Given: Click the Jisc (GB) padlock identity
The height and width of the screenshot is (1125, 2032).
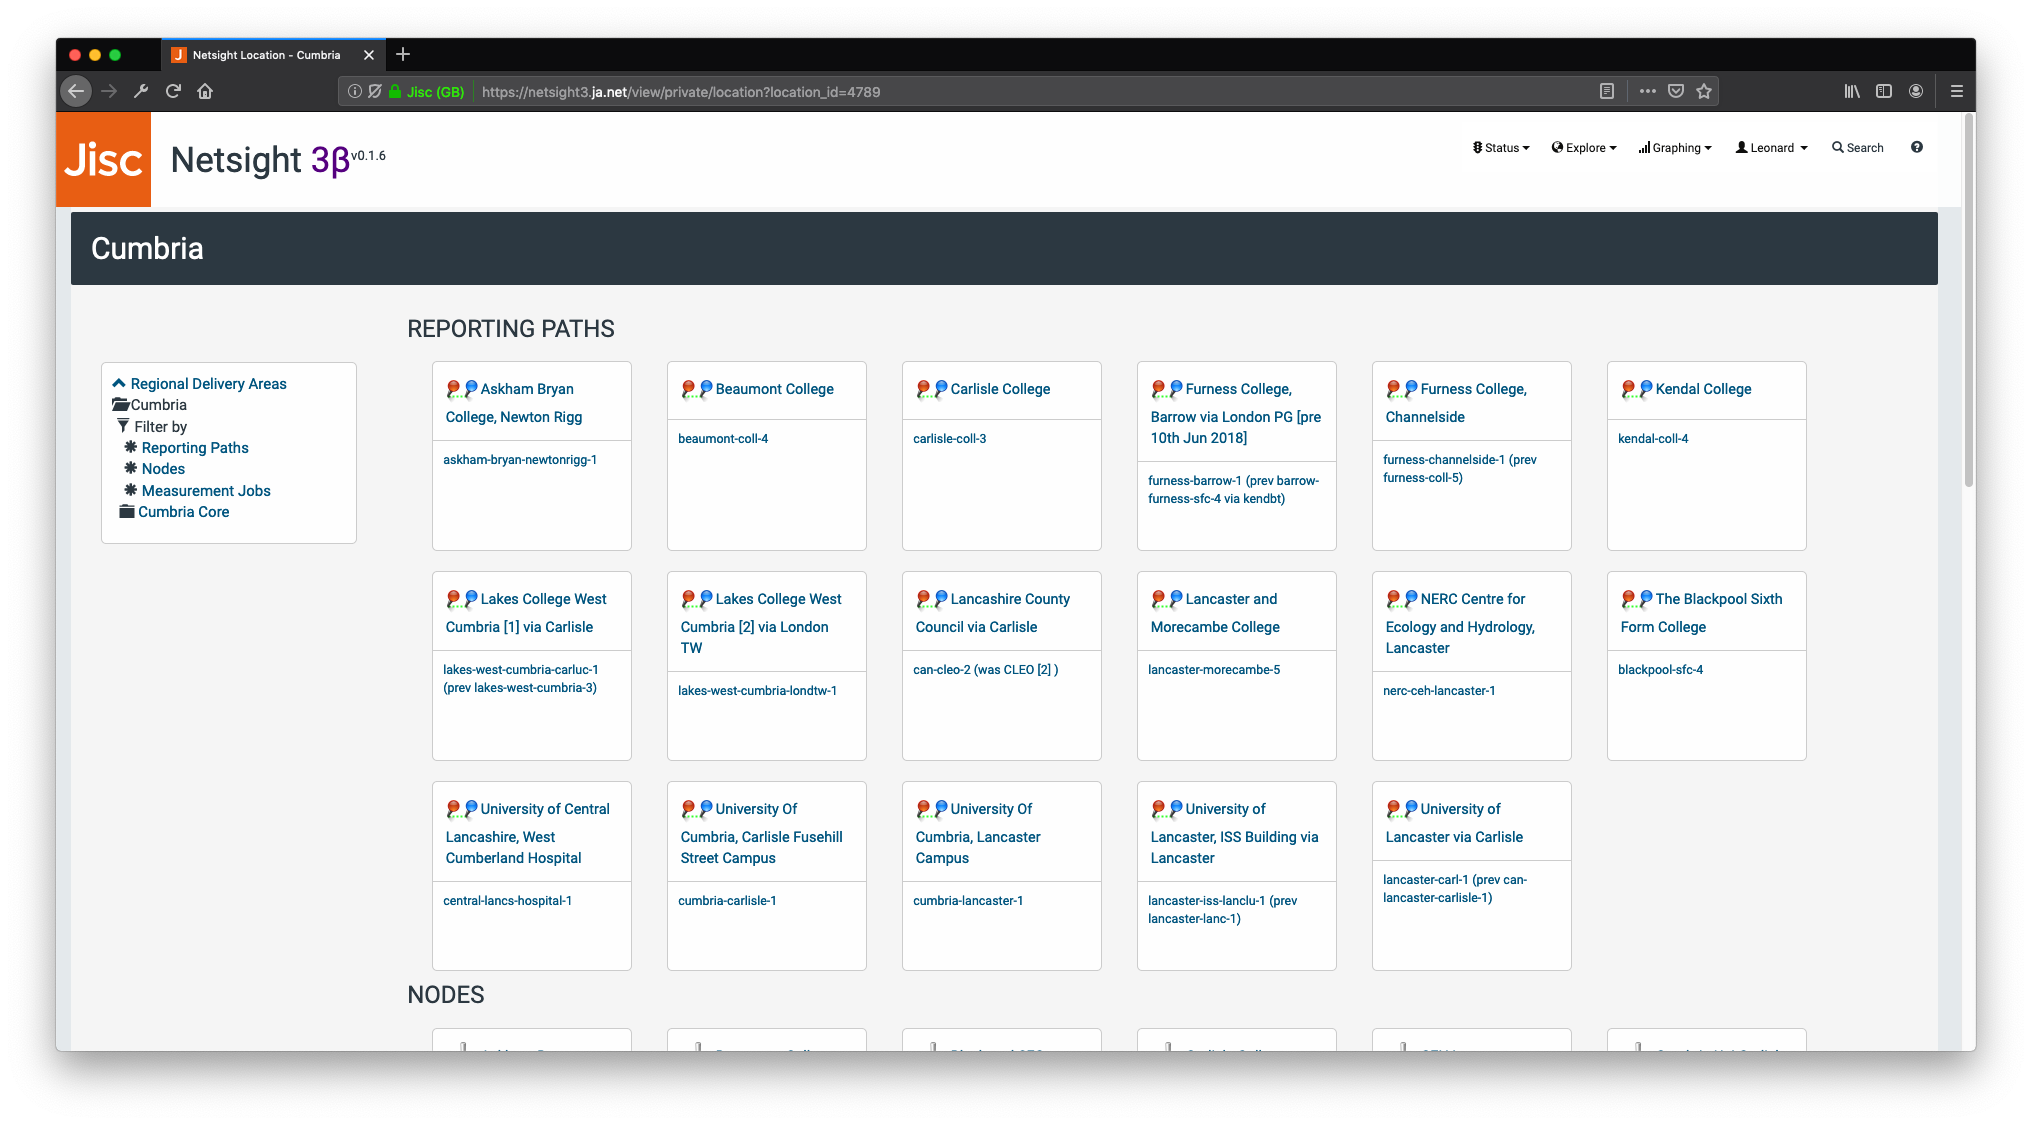Looking at the screenshot, I should pos(427,91).
